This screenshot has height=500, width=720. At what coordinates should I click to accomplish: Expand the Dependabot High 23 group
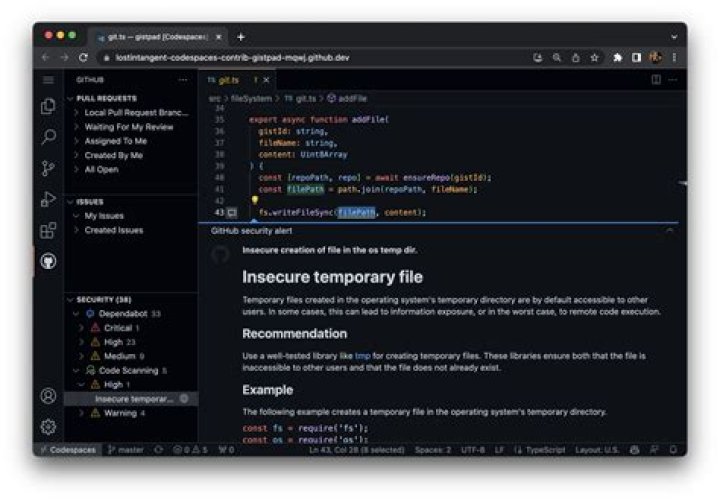[82, 342]
